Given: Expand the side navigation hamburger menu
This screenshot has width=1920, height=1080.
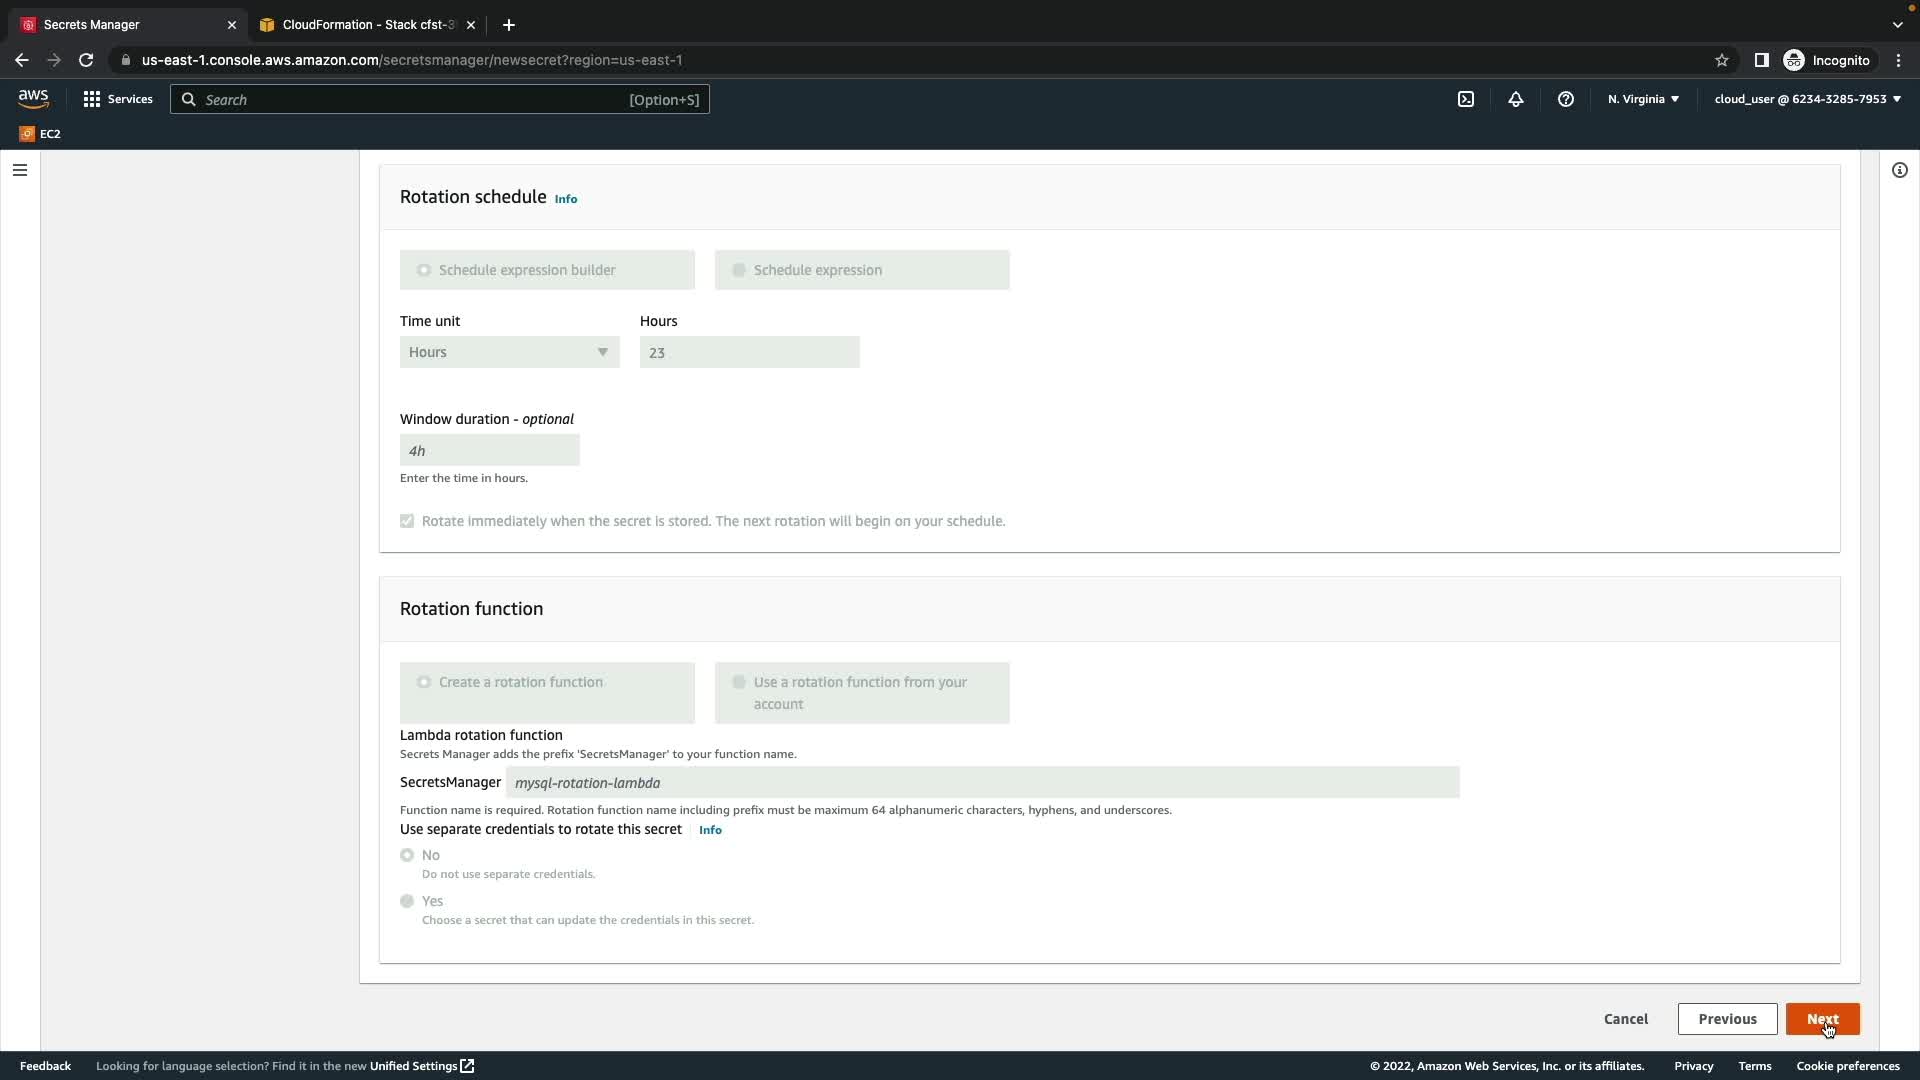Looking at the screenshot, I should point(20,170).
